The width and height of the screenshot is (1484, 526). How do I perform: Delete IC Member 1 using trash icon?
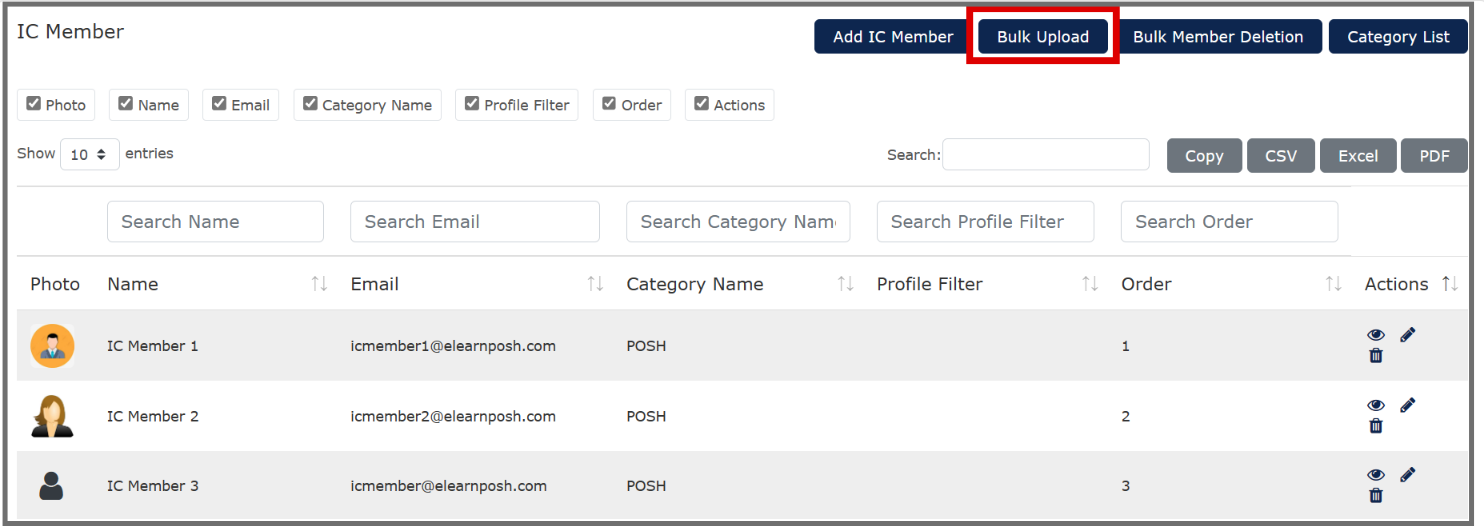1376,356
